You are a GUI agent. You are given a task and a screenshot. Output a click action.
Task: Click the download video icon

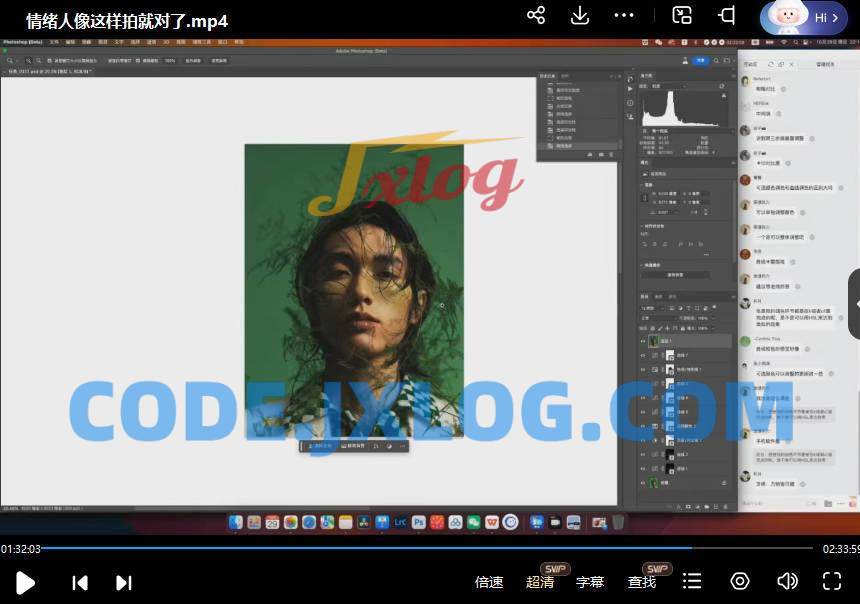coord(580,15)
